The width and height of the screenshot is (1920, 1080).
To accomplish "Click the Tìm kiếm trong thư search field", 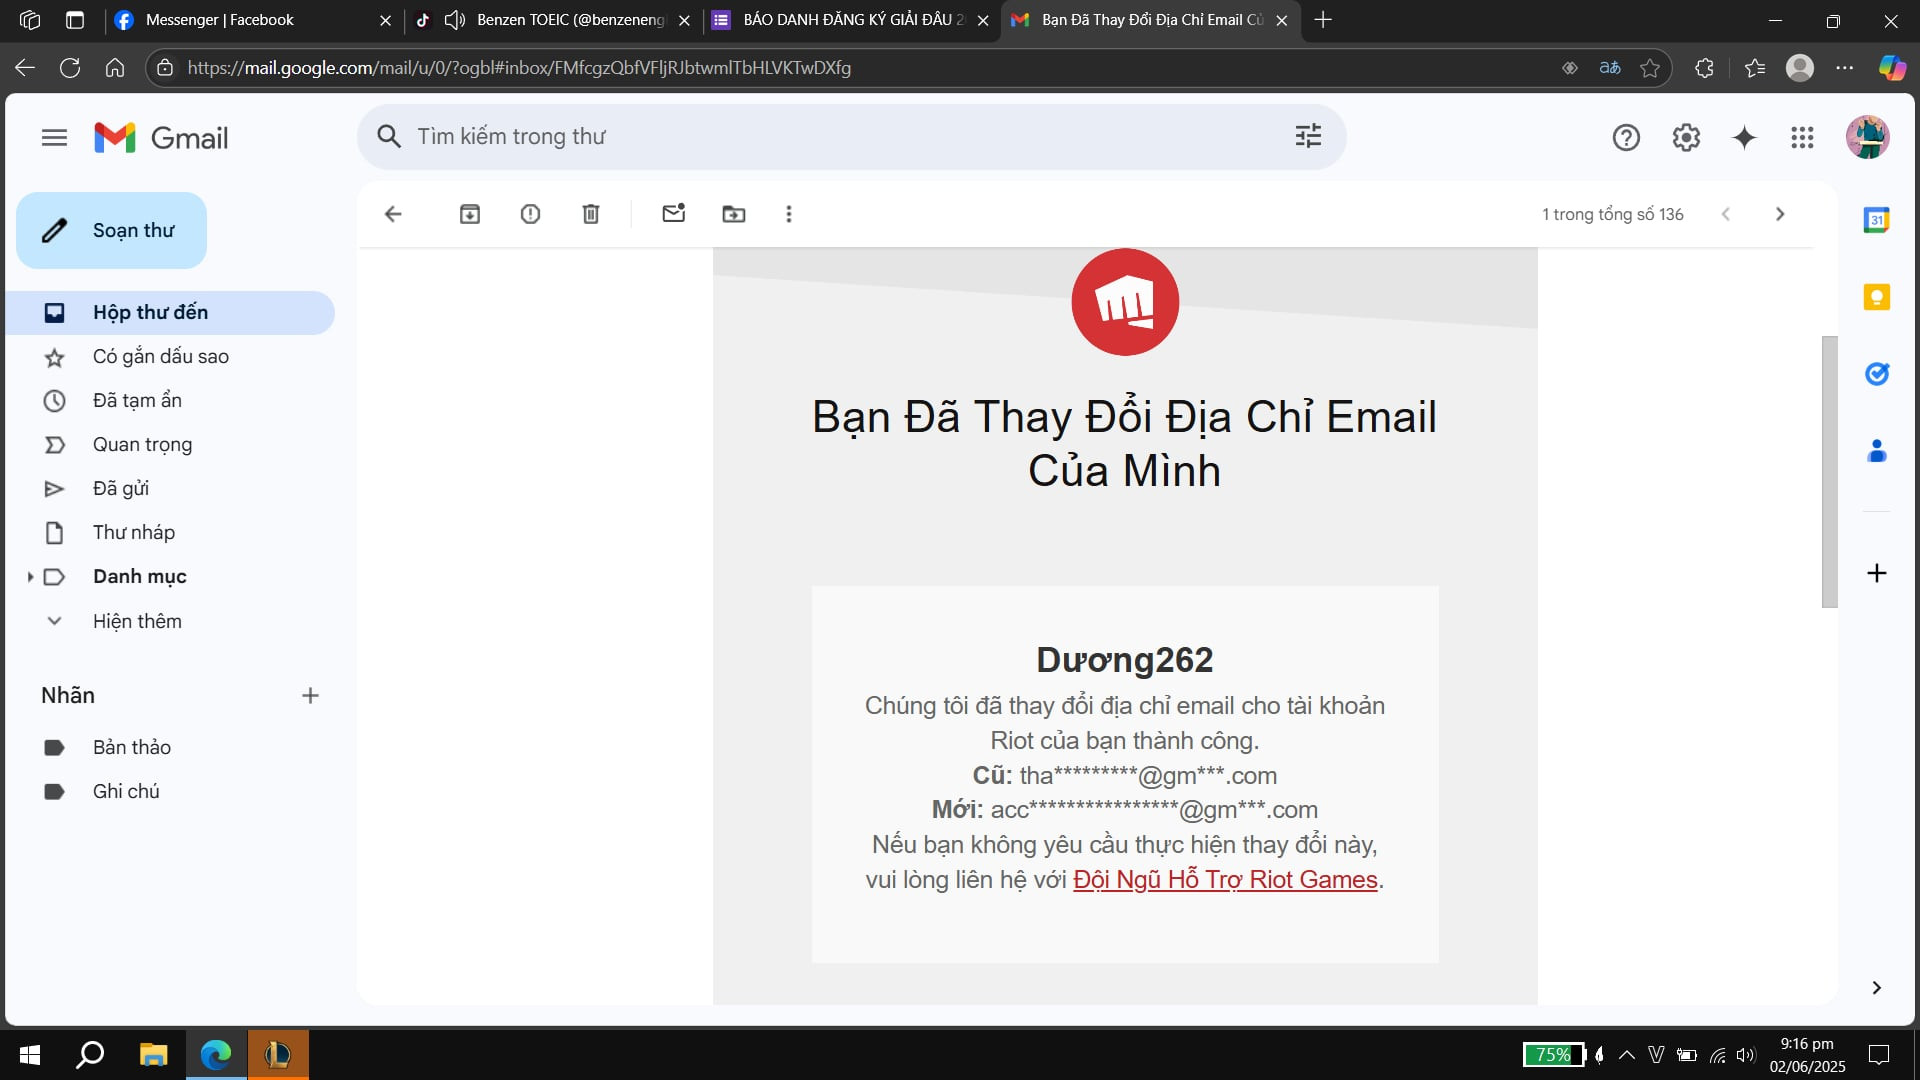I will (850, 136).
